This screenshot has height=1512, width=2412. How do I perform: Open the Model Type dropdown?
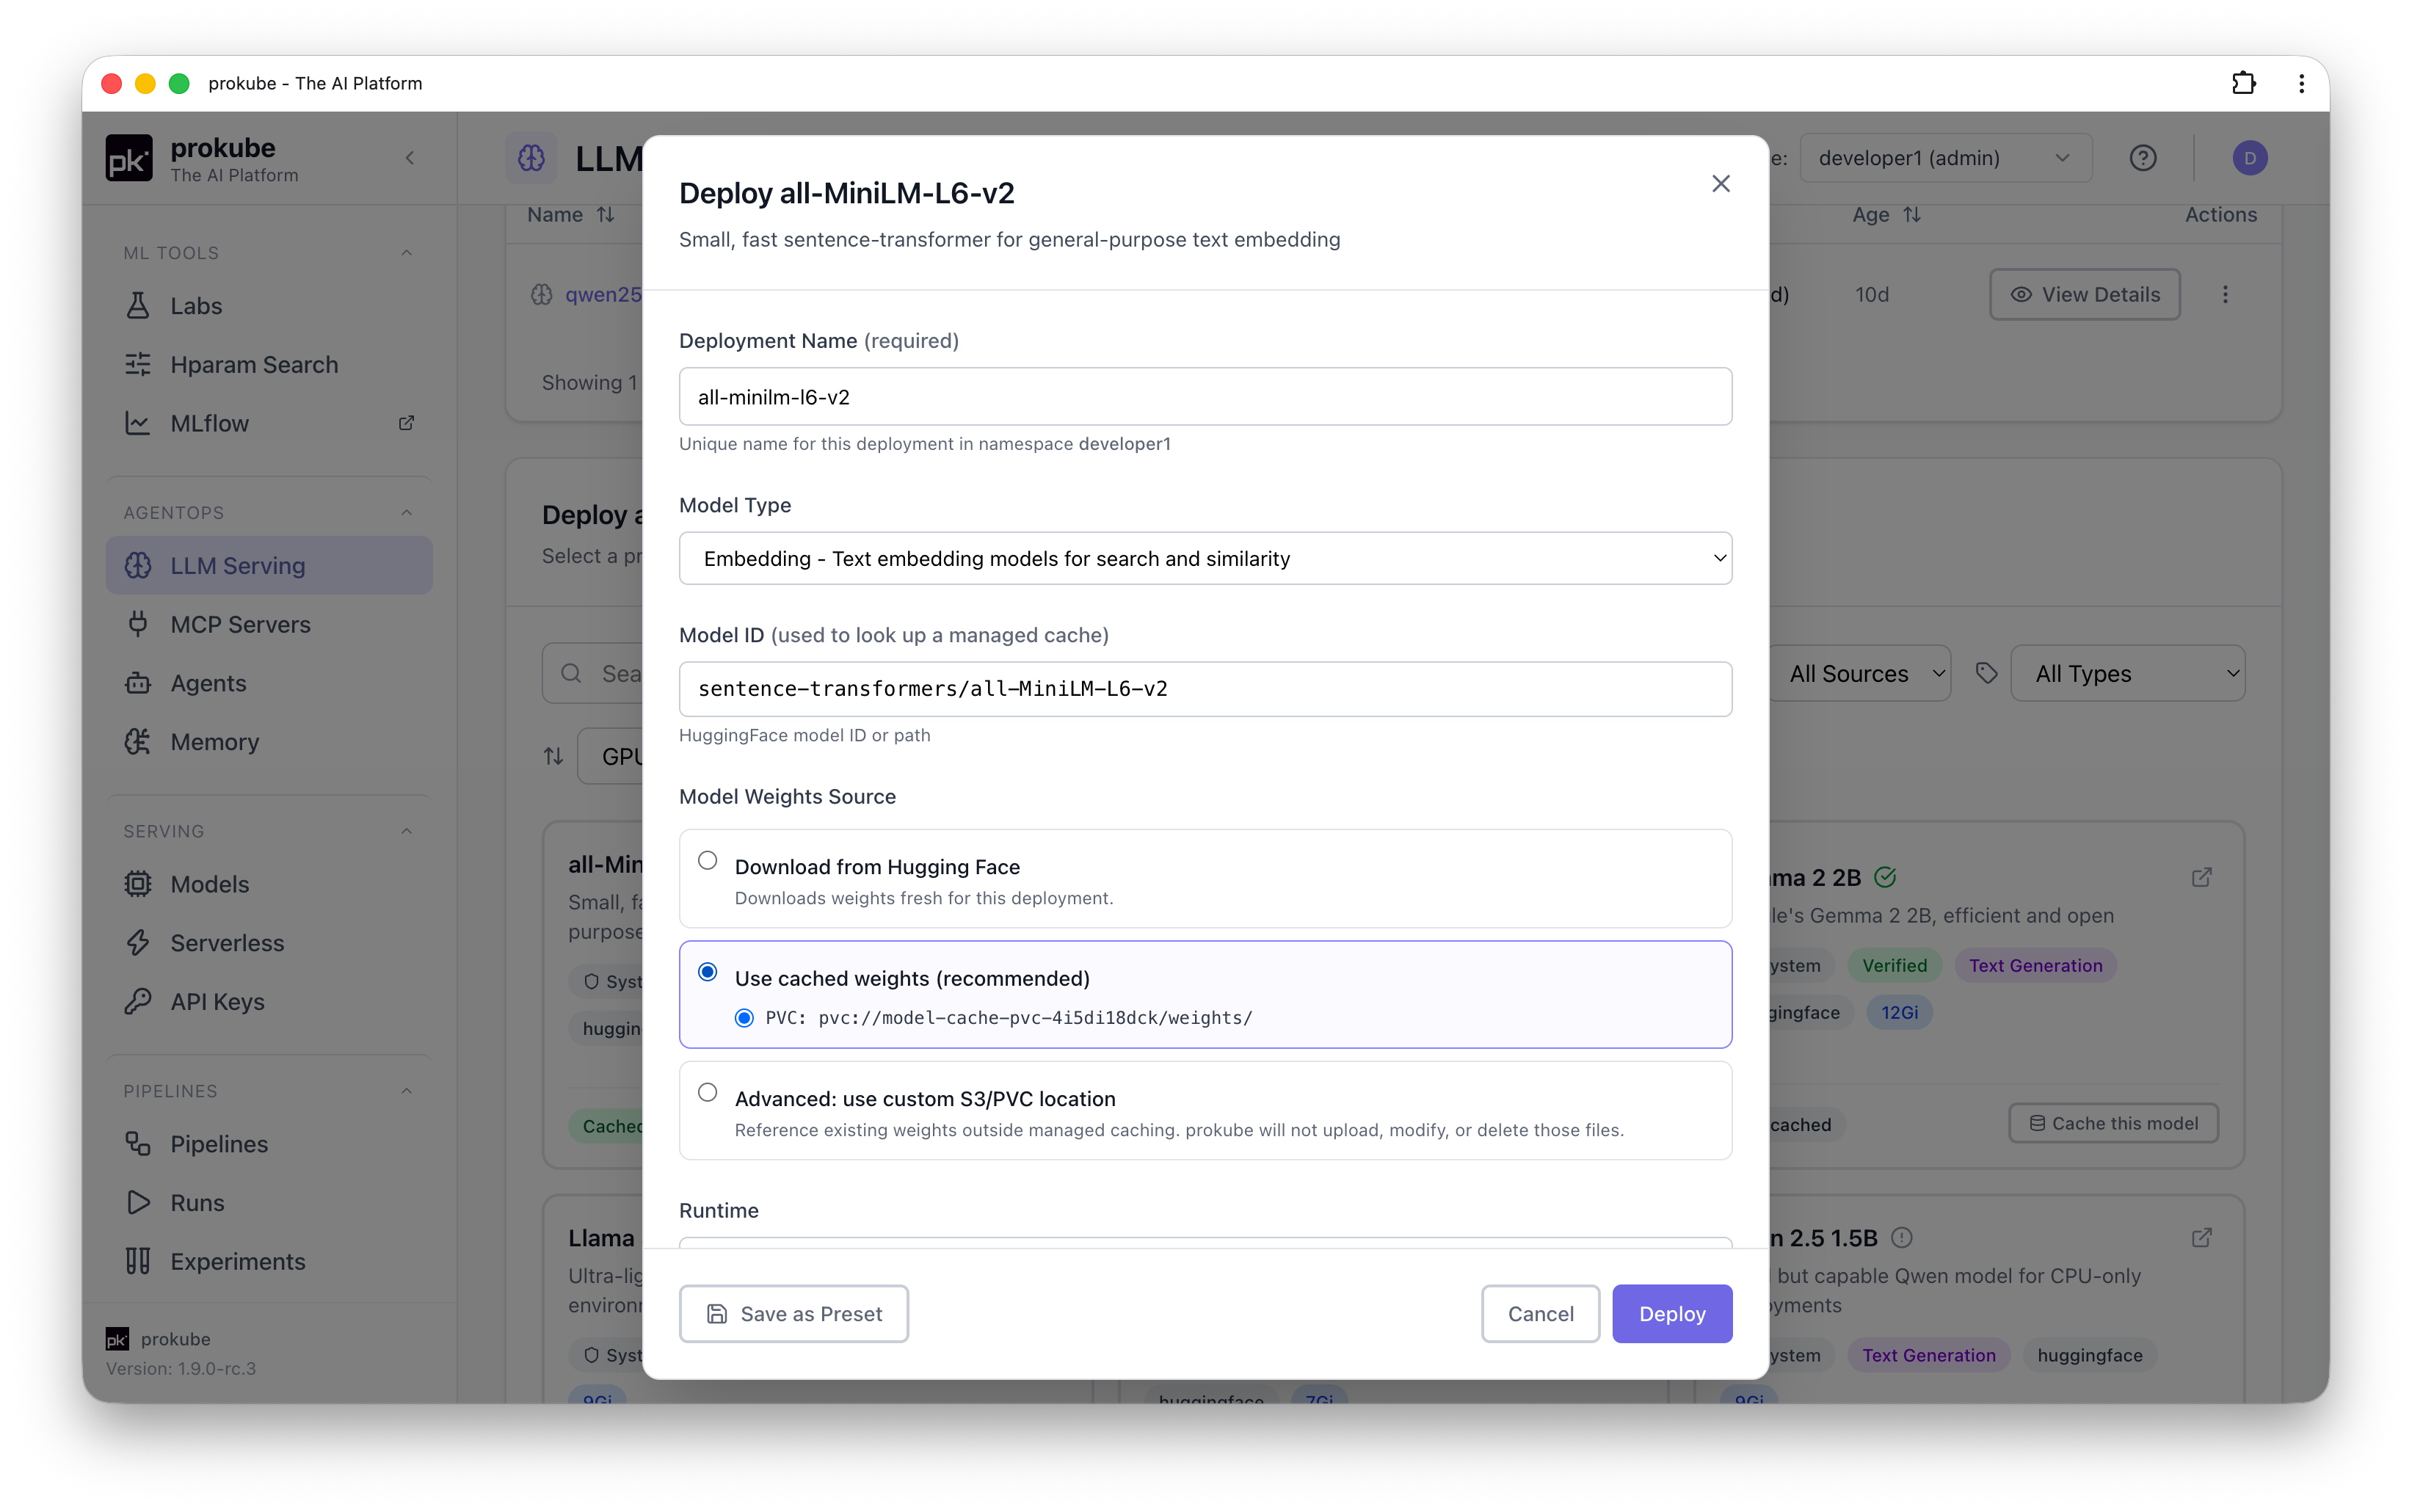tap(1205, 558)
